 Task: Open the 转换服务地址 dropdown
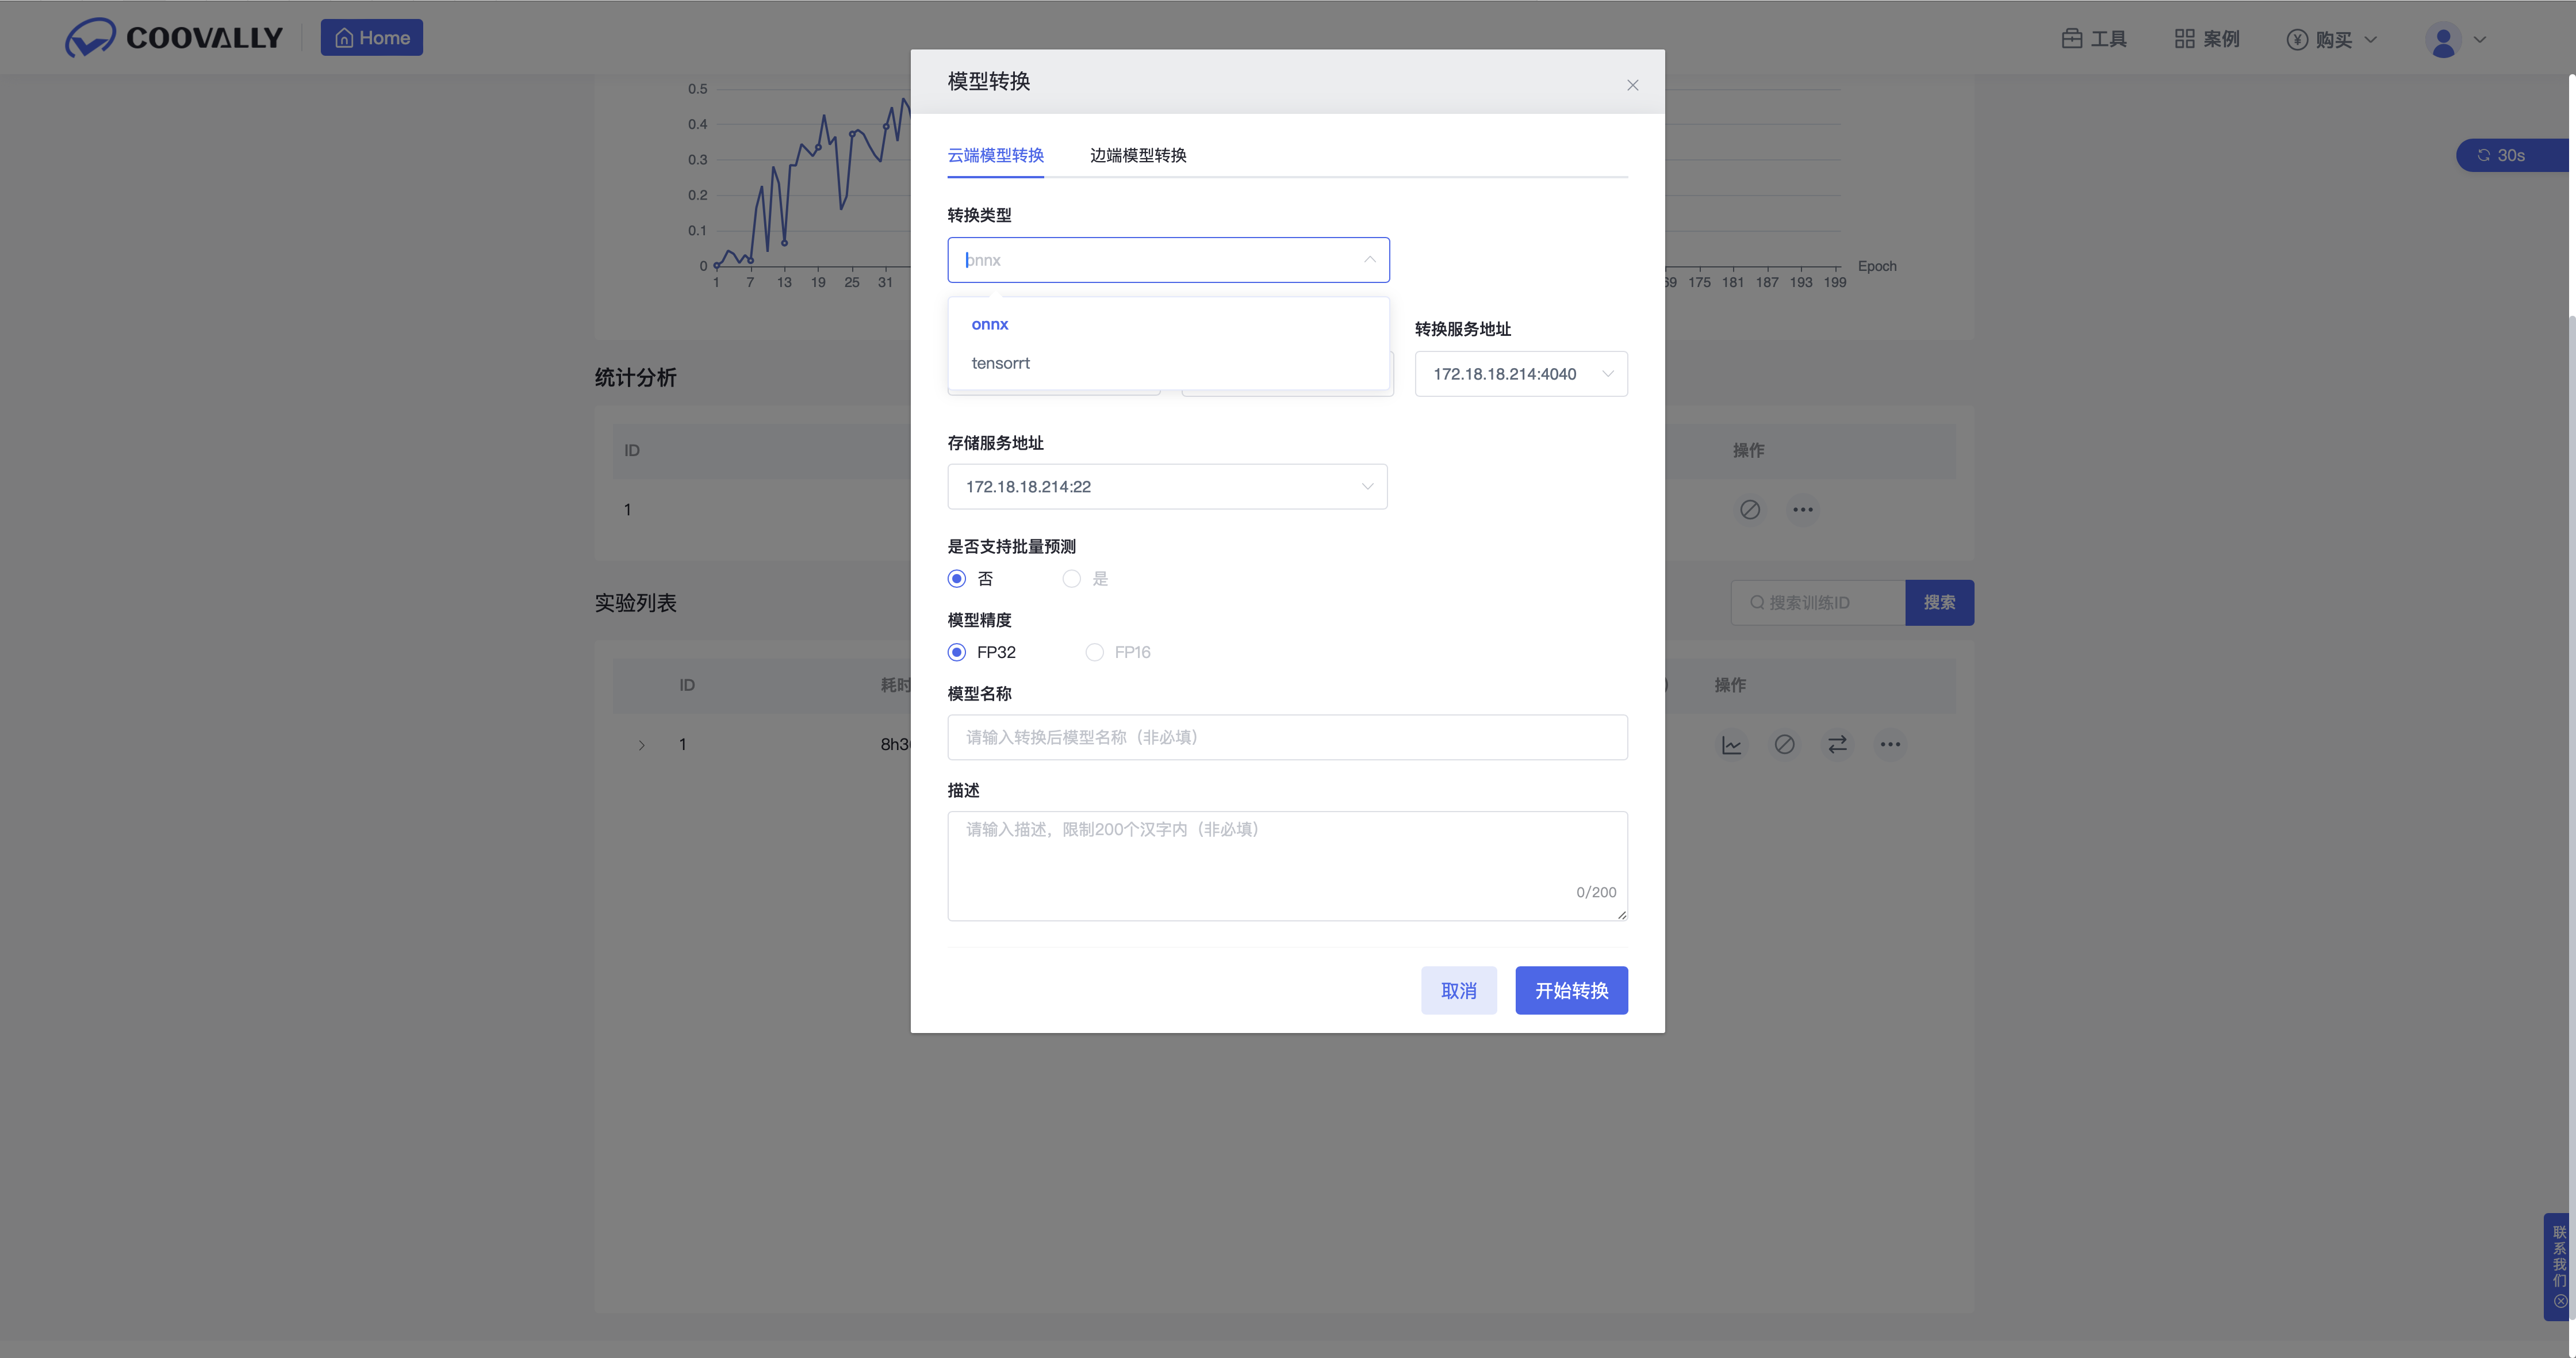coord(1520,374)
